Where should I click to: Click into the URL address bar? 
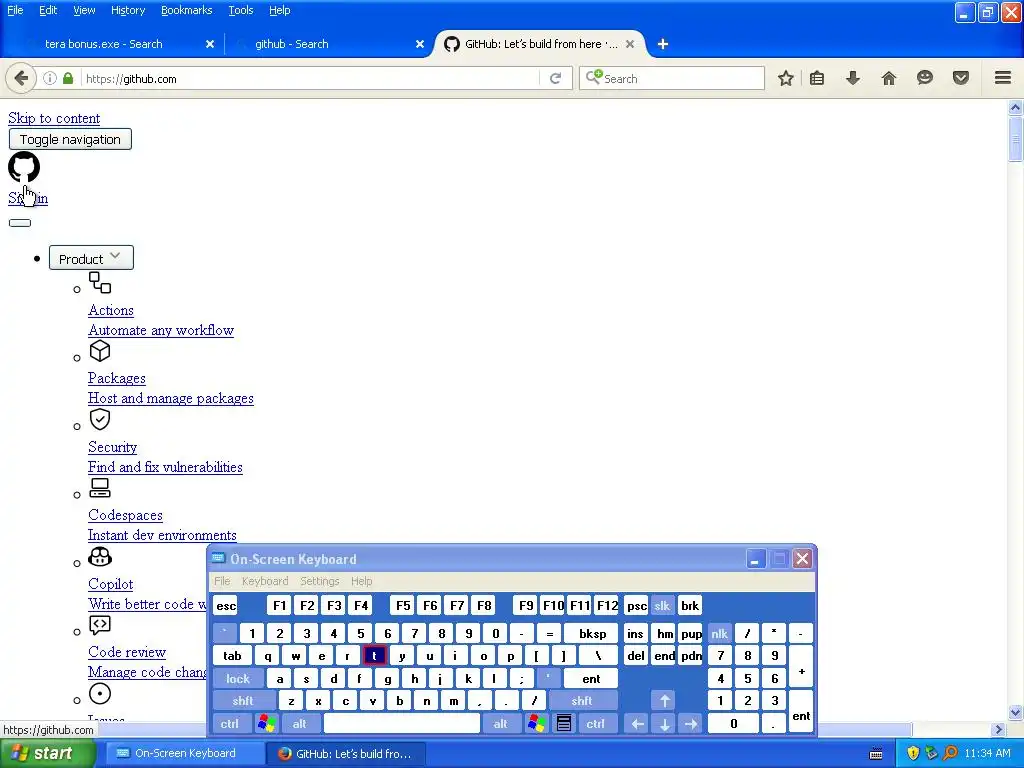point(310,78)
